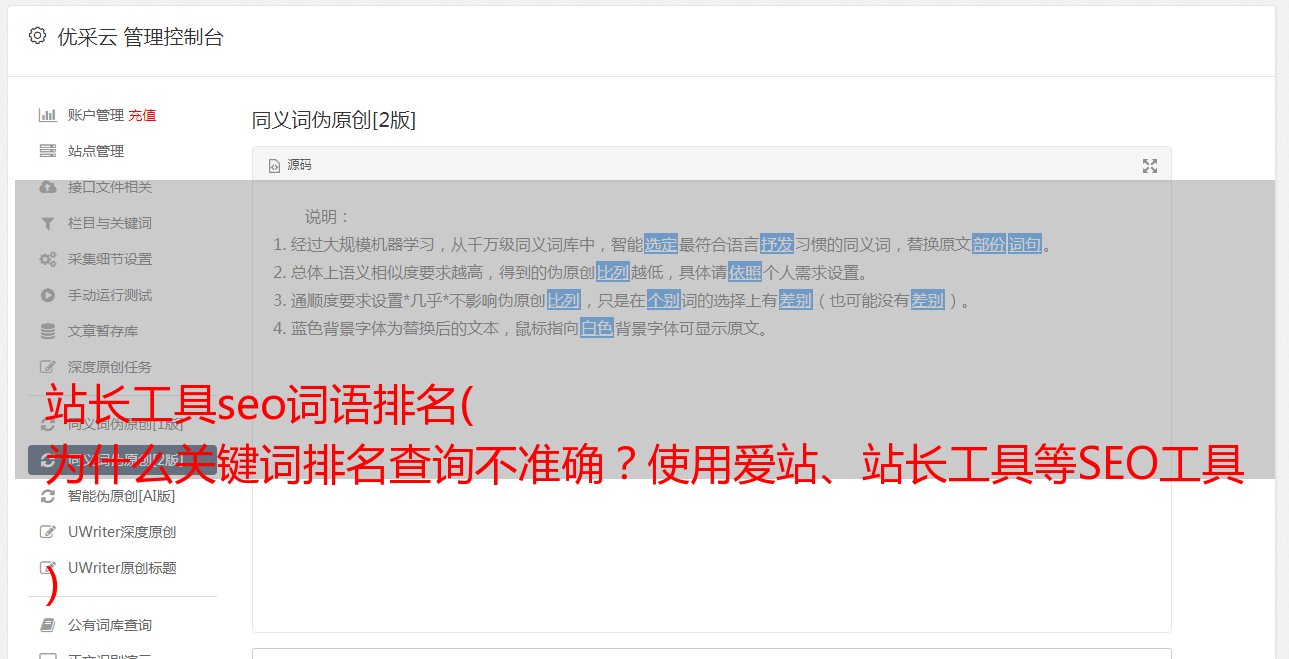Click the settings gear icon beside 优采云
This screenshot has height=659, width=1289.
[x=37, y=36]
